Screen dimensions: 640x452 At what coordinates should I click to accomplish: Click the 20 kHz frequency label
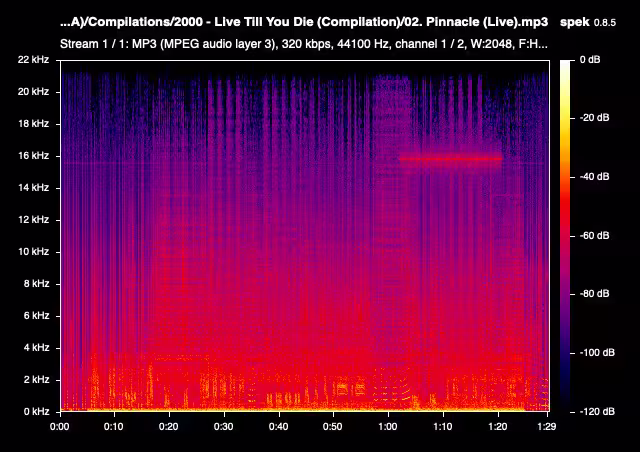pyautogui.click(x=33, y=91)
